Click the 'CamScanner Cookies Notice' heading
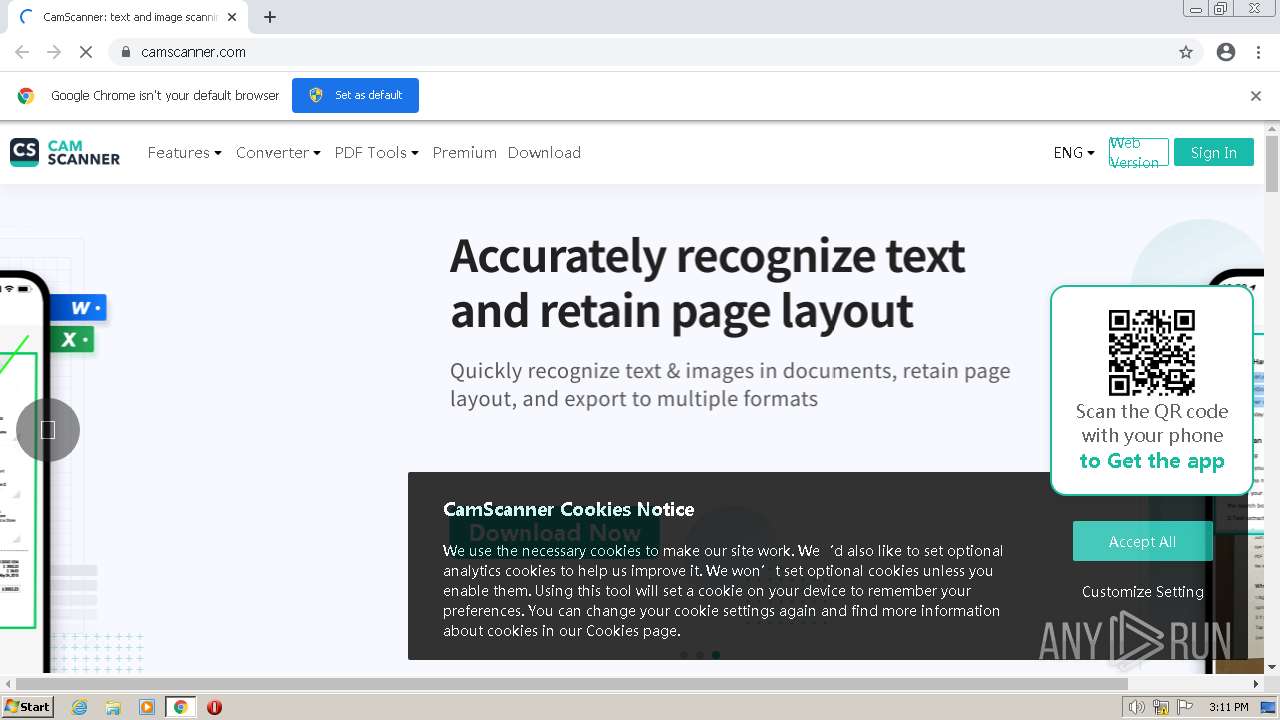Screen dimensions: 1280x720 [x=568, y=509]
